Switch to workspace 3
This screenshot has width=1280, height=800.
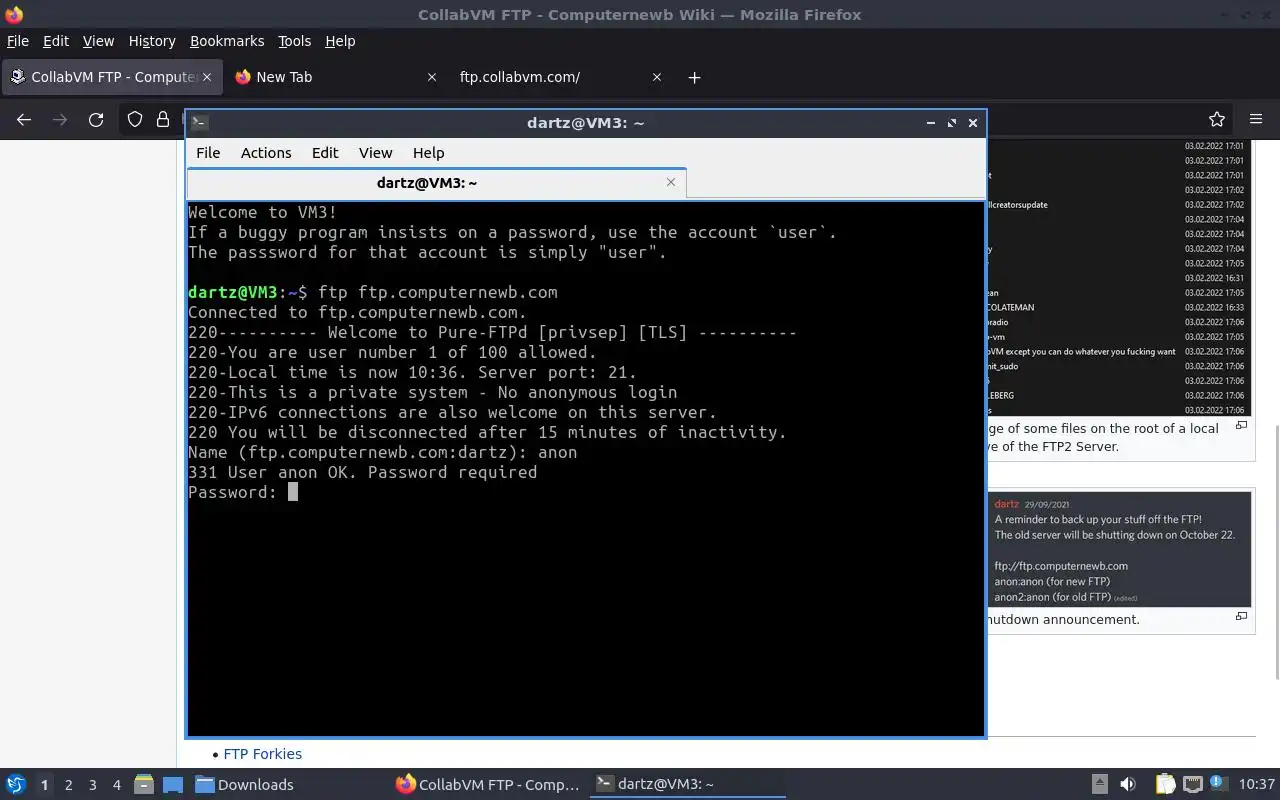click(x=92, y=785)
